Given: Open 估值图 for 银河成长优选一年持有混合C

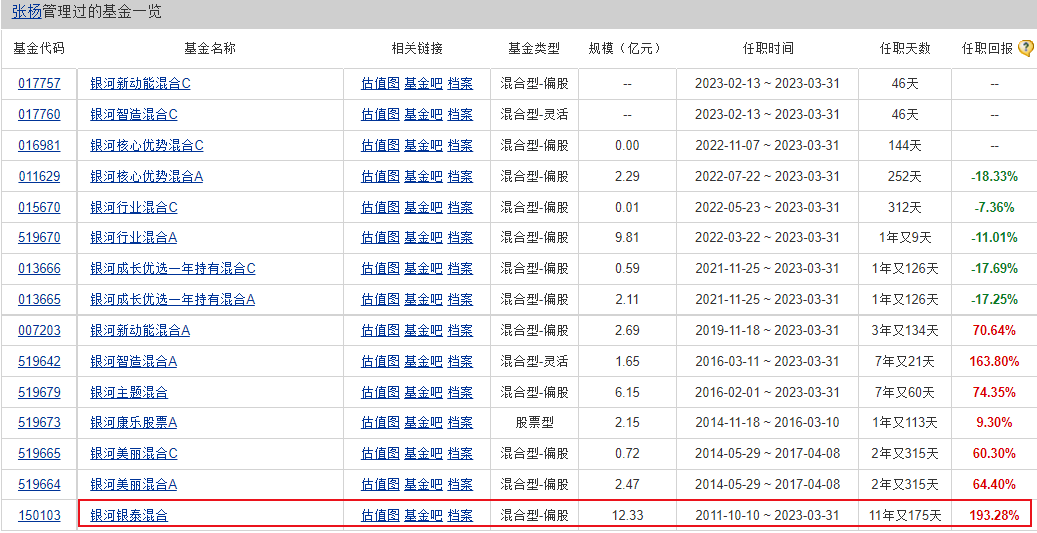Looking at the screenshot, I should click(380, 268).
